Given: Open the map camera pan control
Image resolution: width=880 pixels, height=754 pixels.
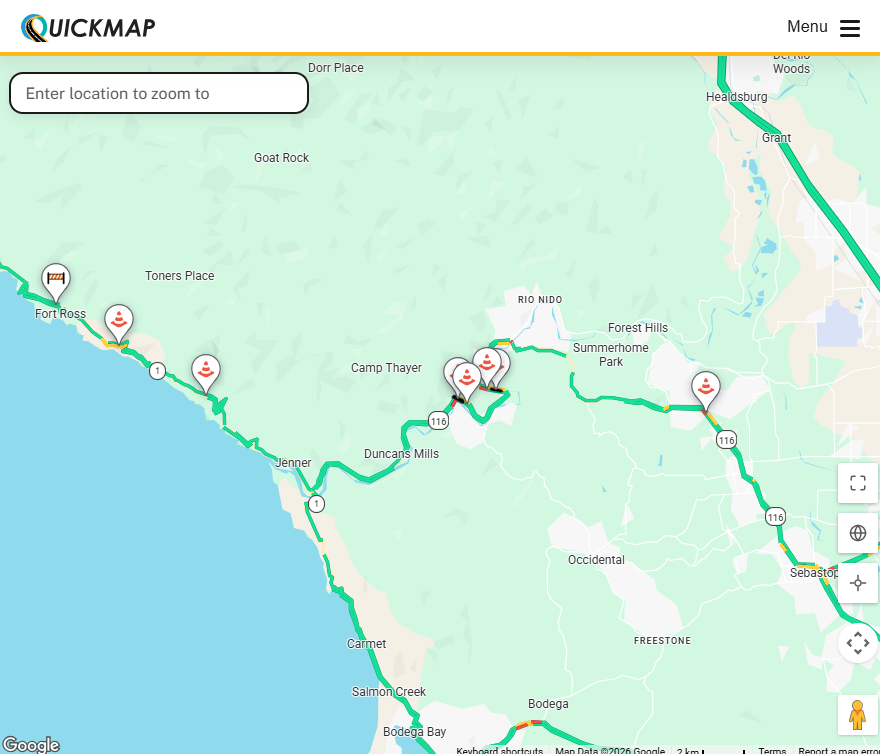Looking at the screenshot, I should (x=858, y=643).
